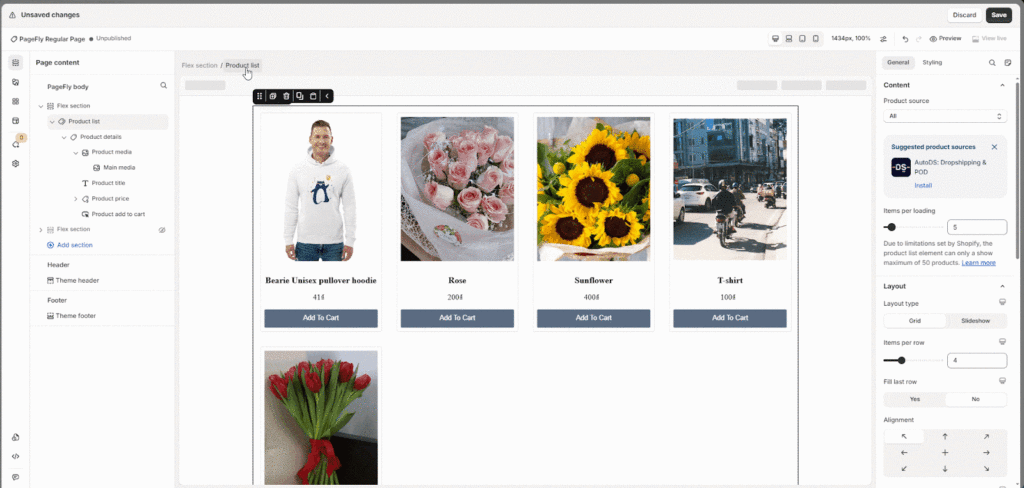Screen dimensions: 1024x488
Task: Switch to the mobile device view icon
Action: tap(816, 39)
